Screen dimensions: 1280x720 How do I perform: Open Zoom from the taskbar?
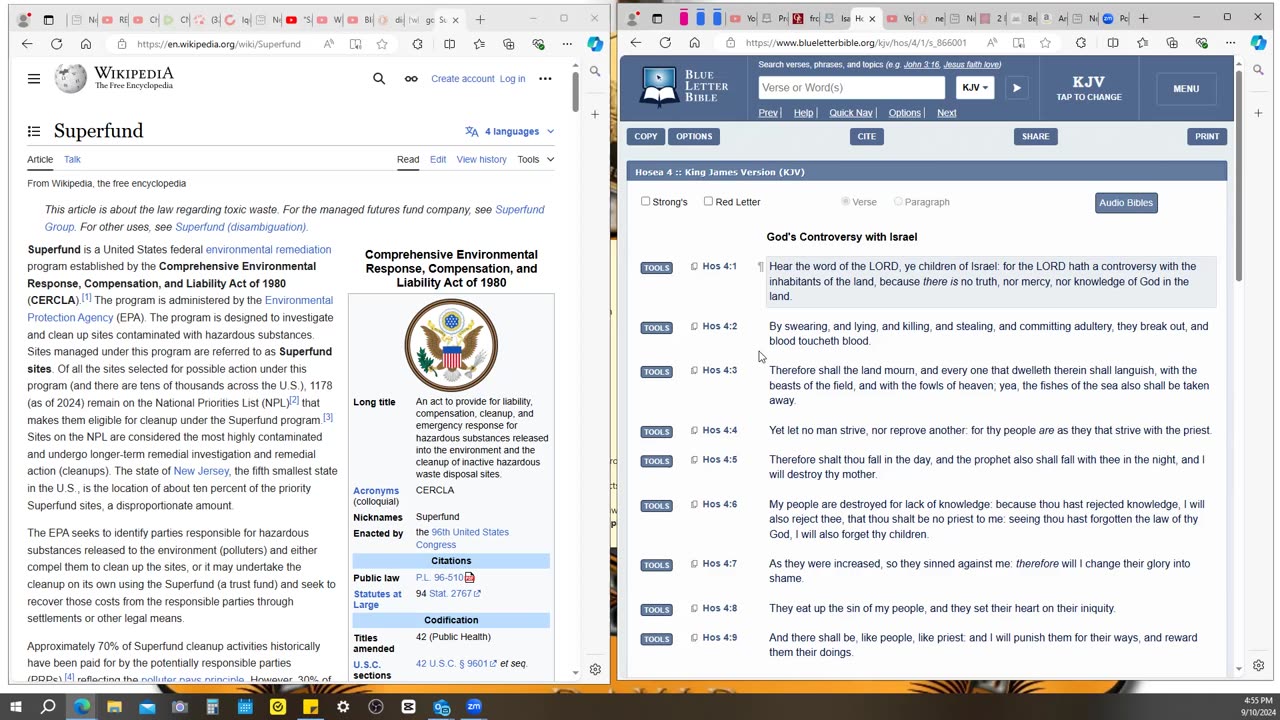pyautogui.click(x=474, y=707)
